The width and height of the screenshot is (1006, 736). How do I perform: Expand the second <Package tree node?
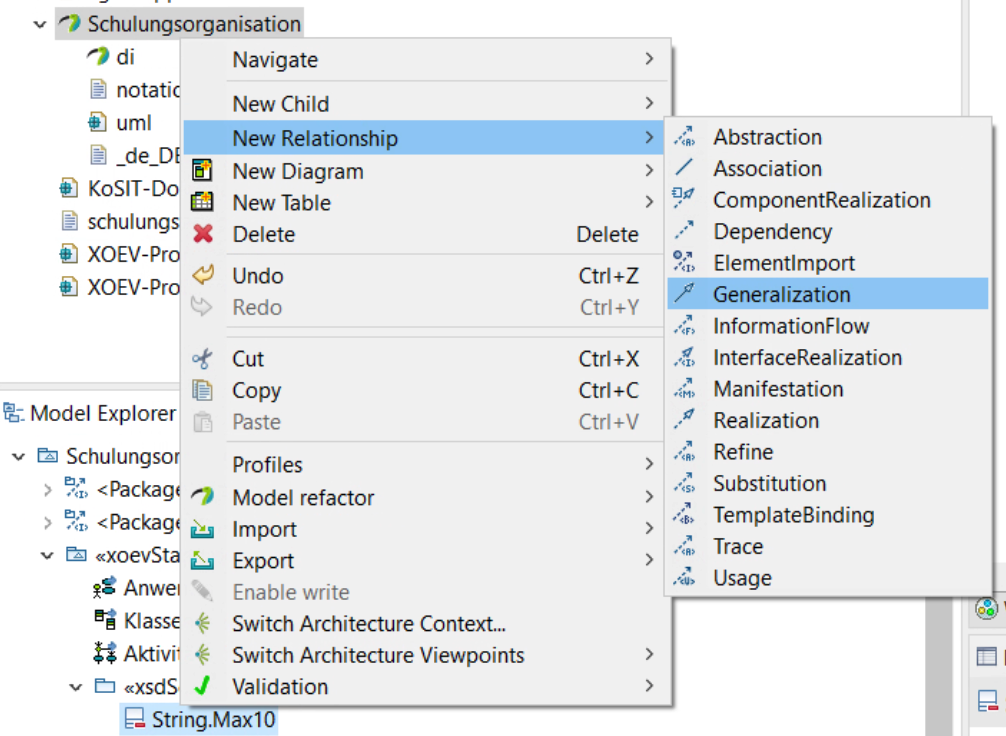click(47, 522)
